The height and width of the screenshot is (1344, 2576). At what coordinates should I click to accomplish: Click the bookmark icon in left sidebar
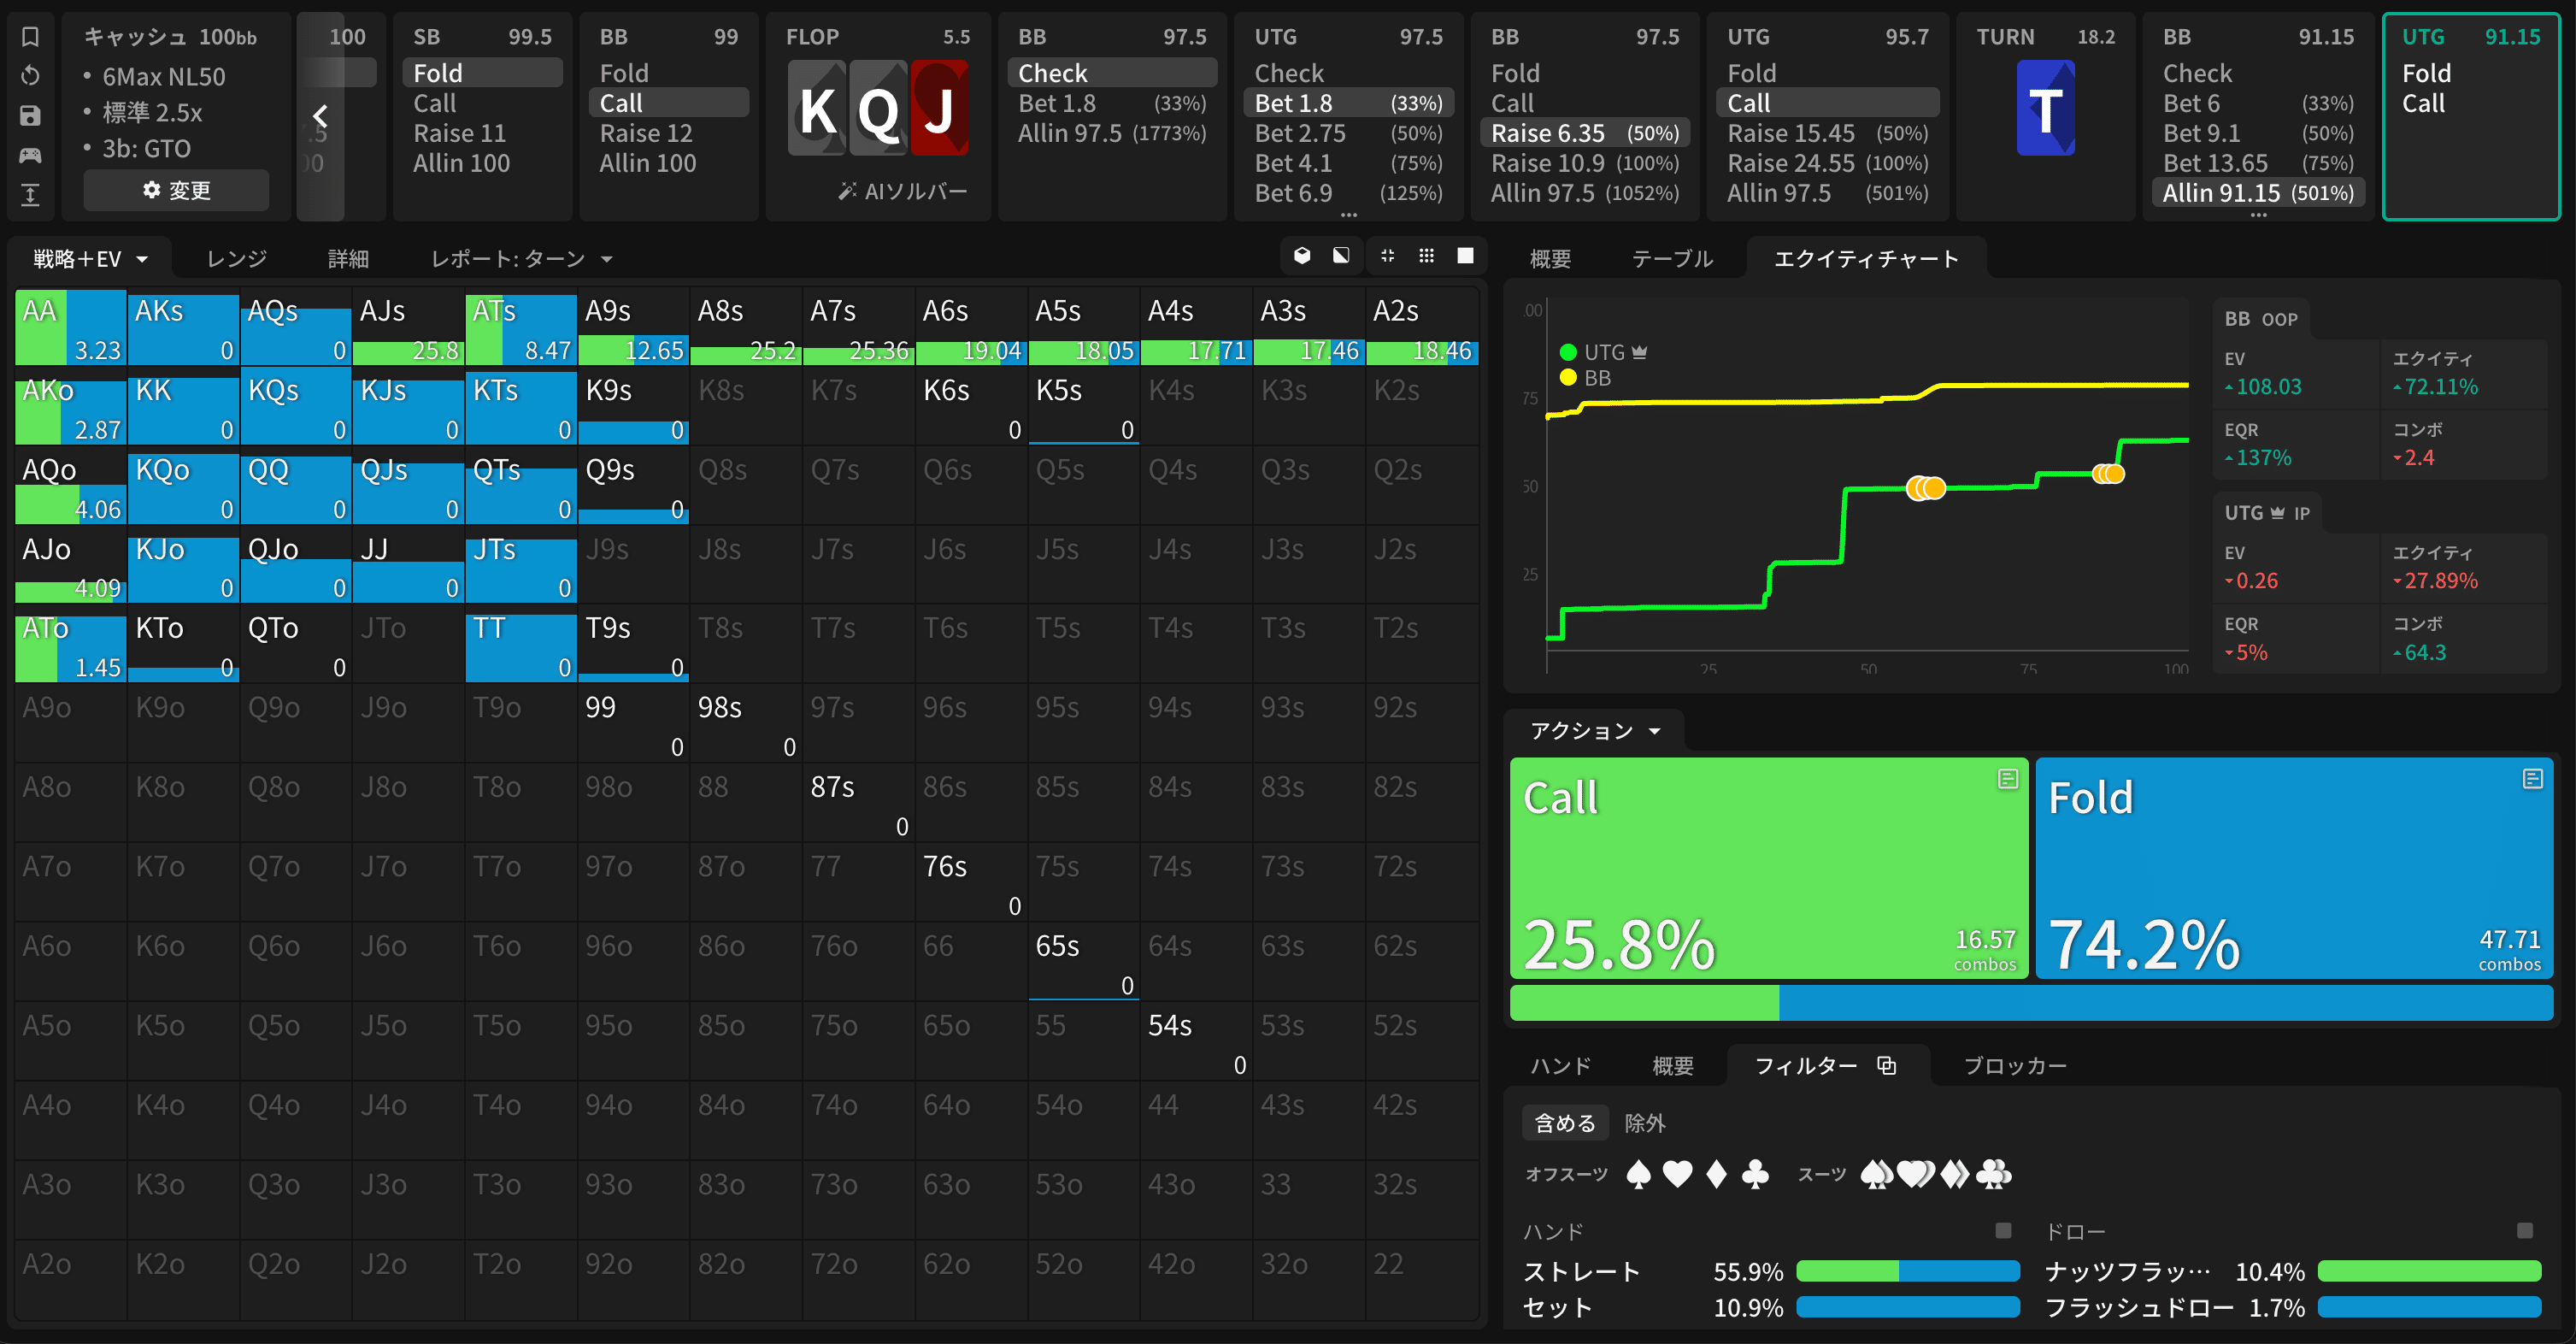pyautogui.click(x=30, y=37)
